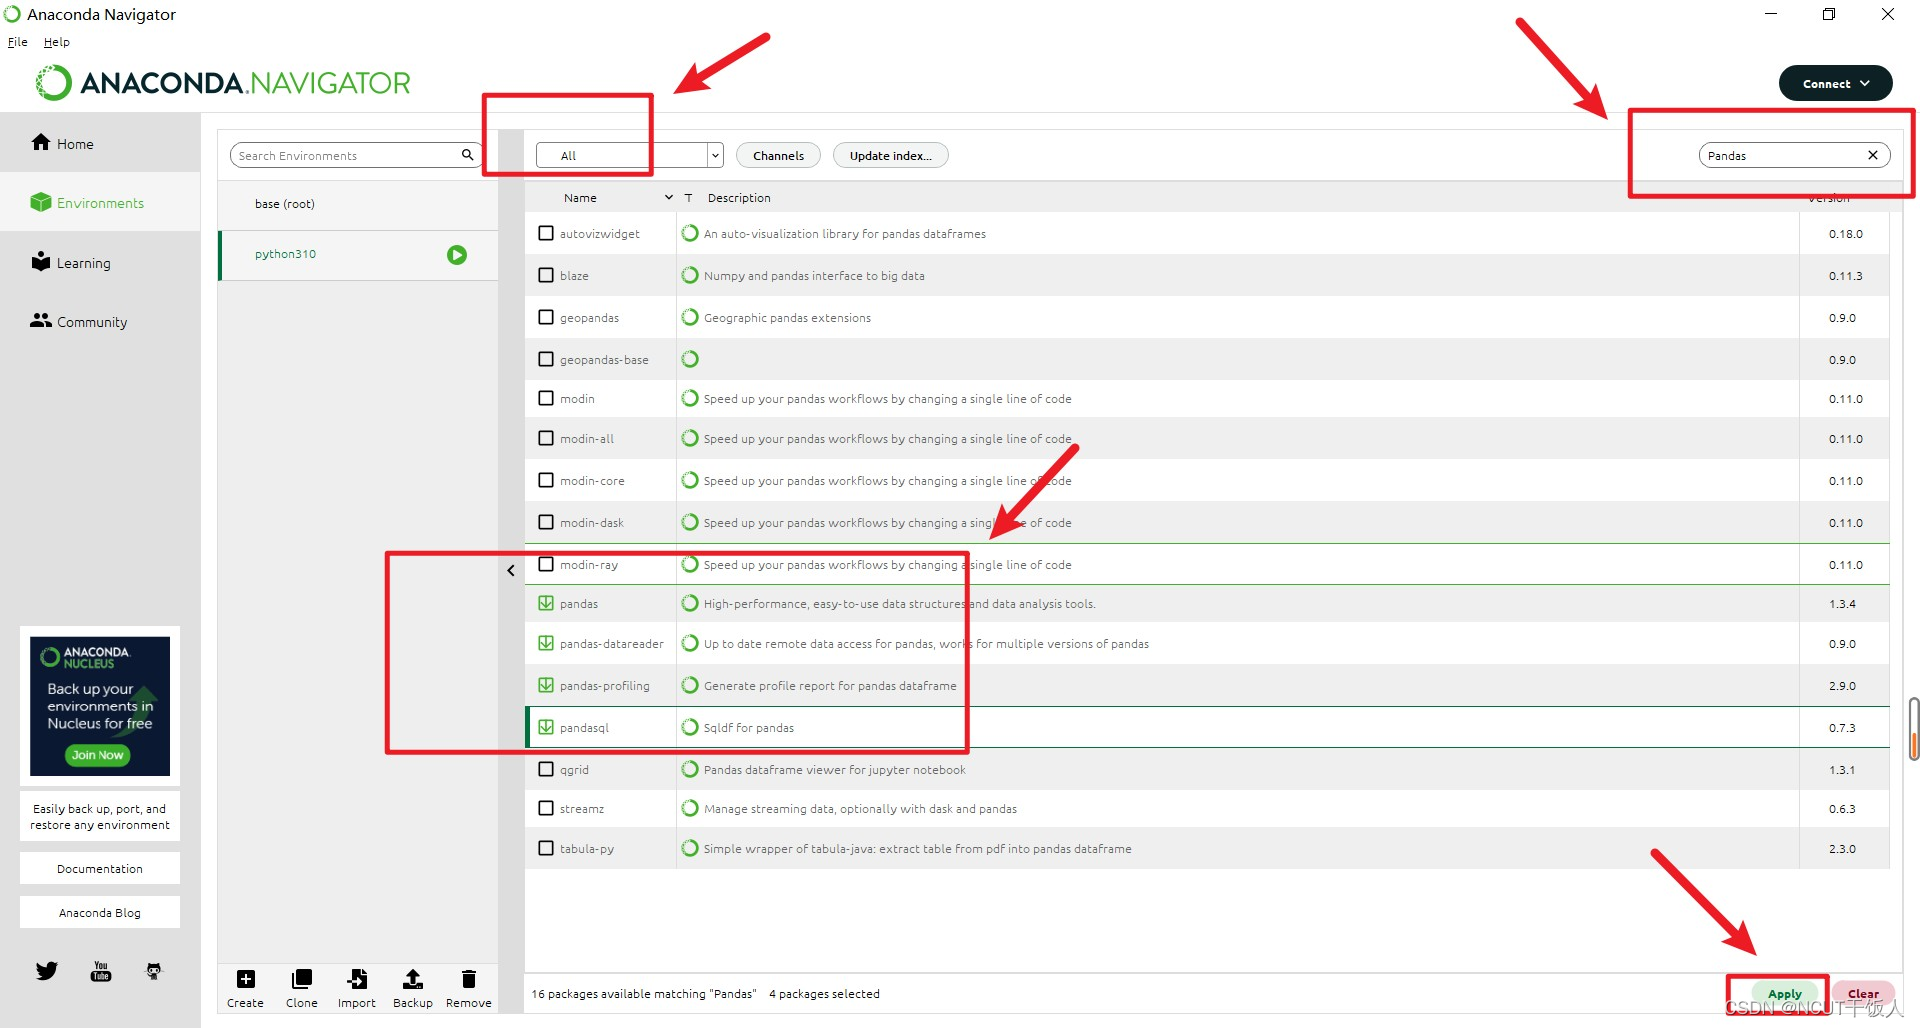Click the status circle icon for the pandas package
This screenshot has width=1920, height=1028.
coord(690,603)
